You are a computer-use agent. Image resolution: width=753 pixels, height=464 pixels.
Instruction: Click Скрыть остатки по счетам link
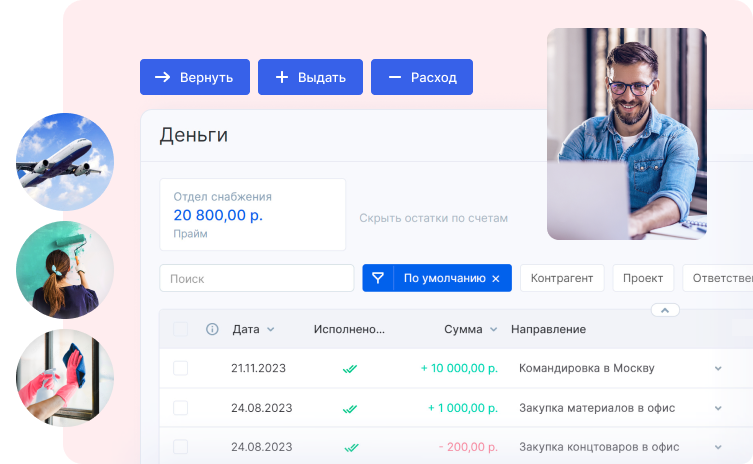click(433, 218)
